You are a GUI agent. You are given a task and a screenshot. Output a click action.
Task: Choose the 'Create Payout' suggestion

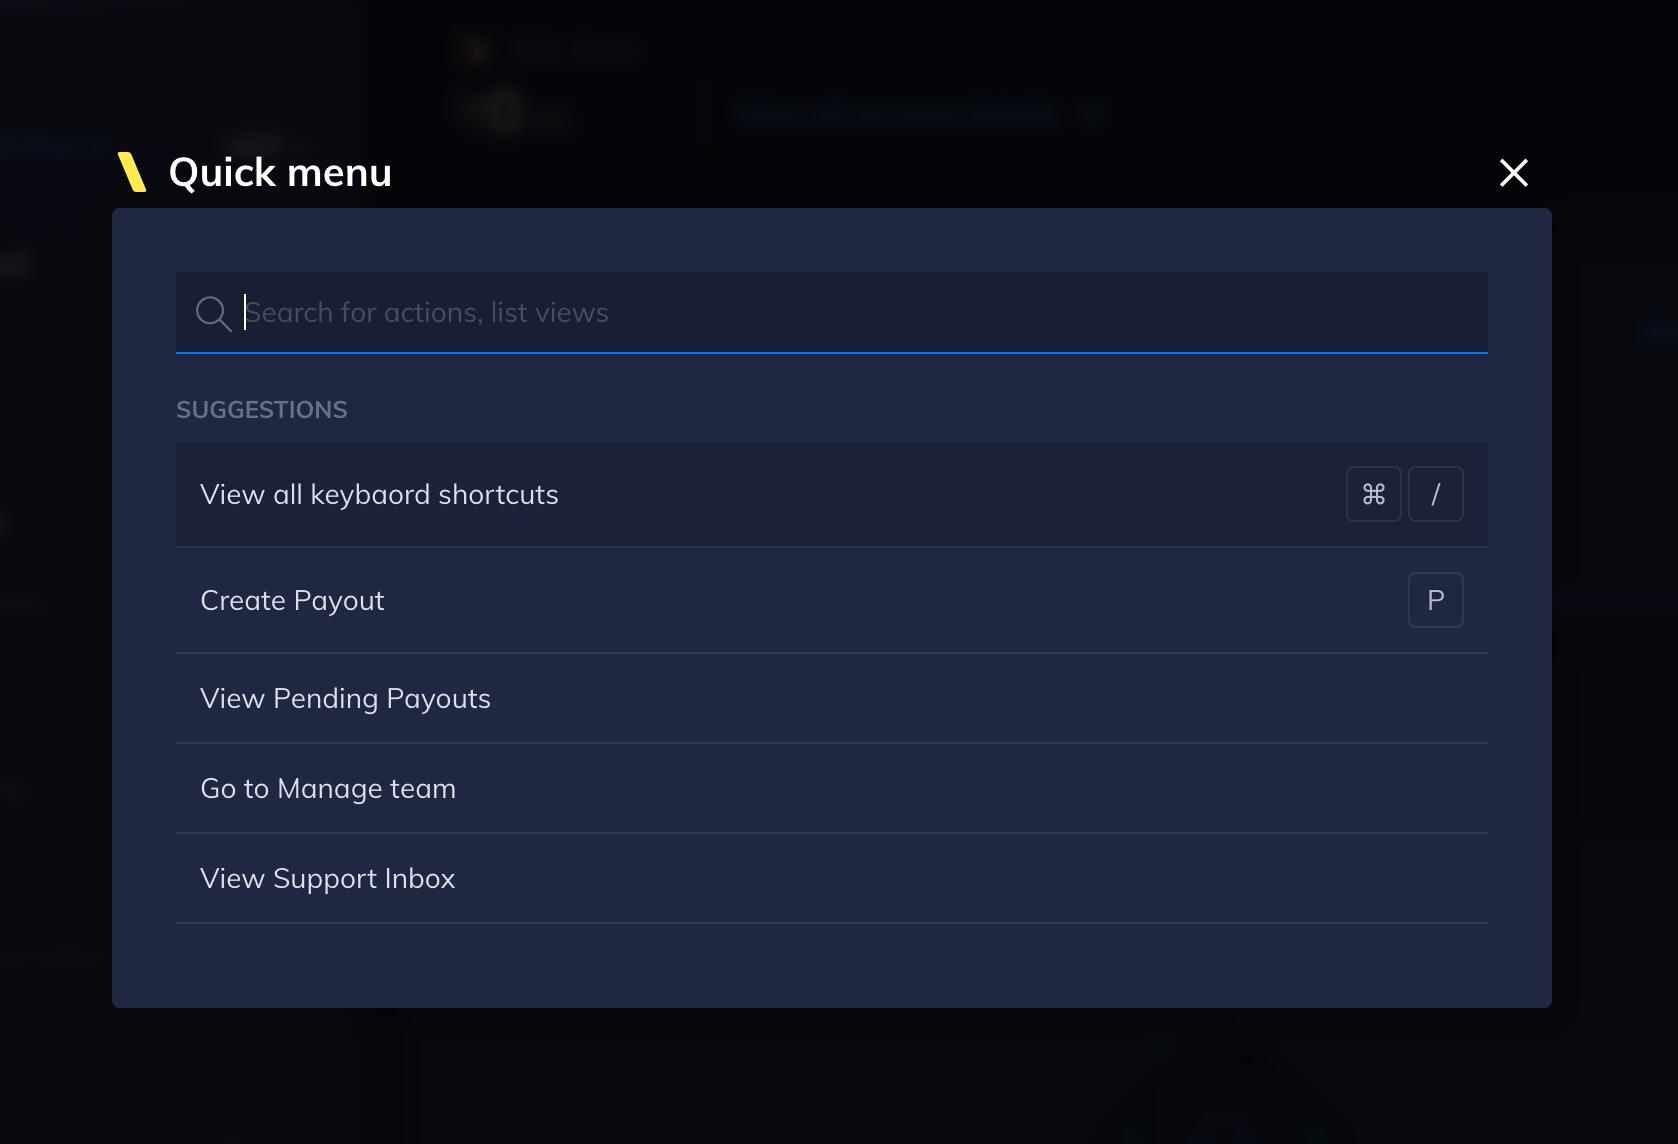[x=832, y=600]
